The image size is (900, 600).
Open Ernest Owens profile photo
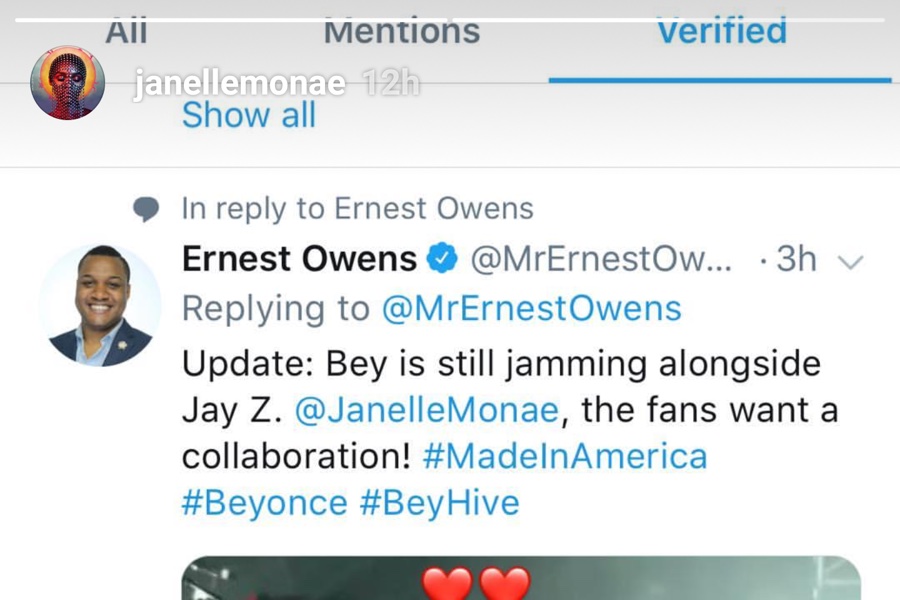100,306
